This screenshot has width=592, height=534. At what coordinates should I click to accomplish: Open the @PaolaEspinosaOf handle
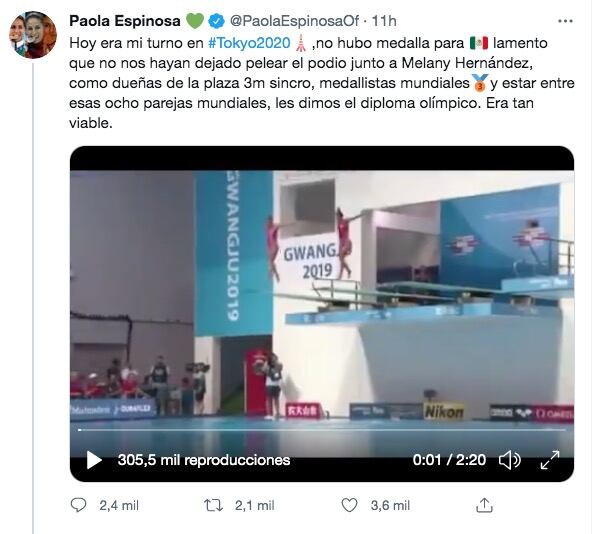point(294,21)
